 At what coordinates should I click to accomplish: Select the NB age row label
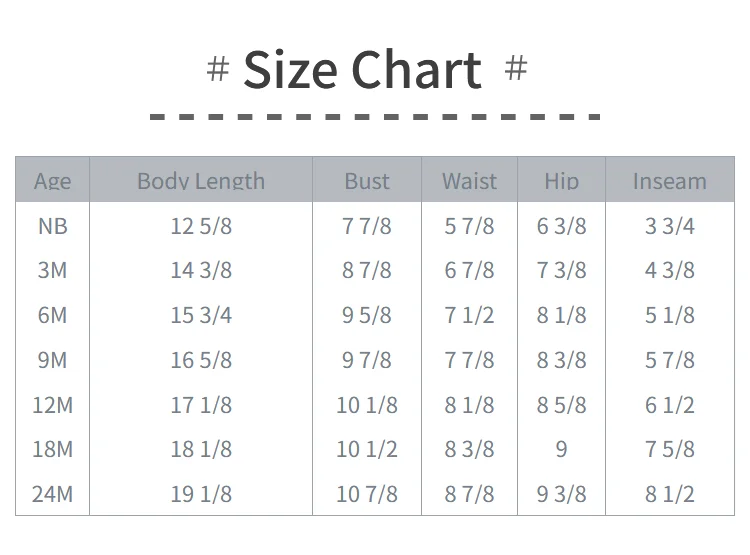[x=52, y=226]
